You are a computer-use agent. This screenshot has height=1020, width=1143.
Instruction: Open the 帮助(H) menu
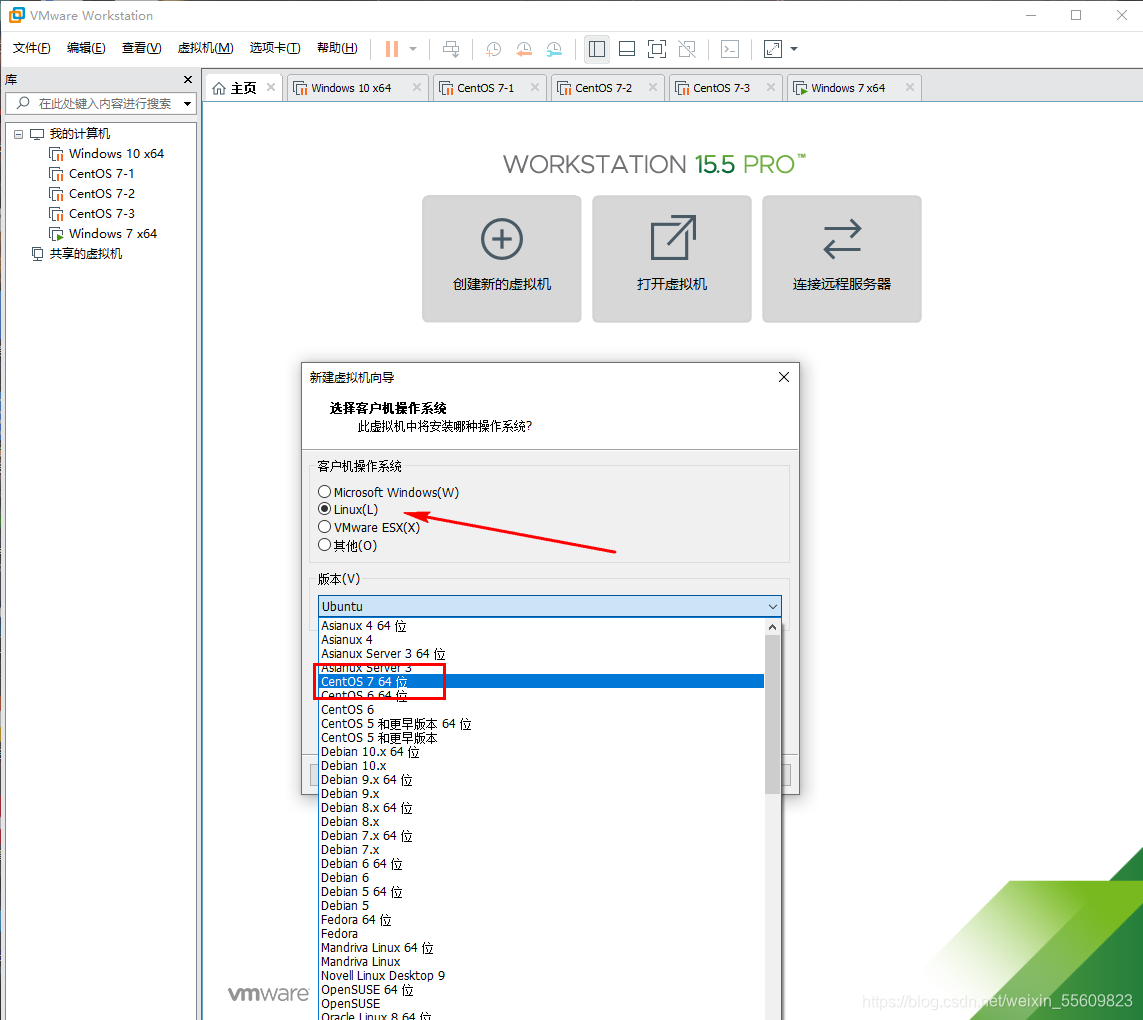pyautogui.click(x=337, y=48)
